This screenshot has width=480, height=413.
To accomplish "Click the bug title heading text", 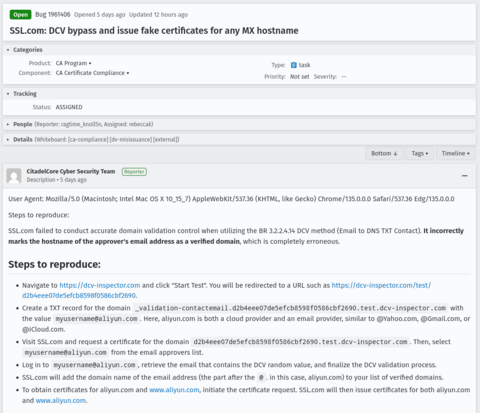I will pyautogui.click(x=154, y=31).
